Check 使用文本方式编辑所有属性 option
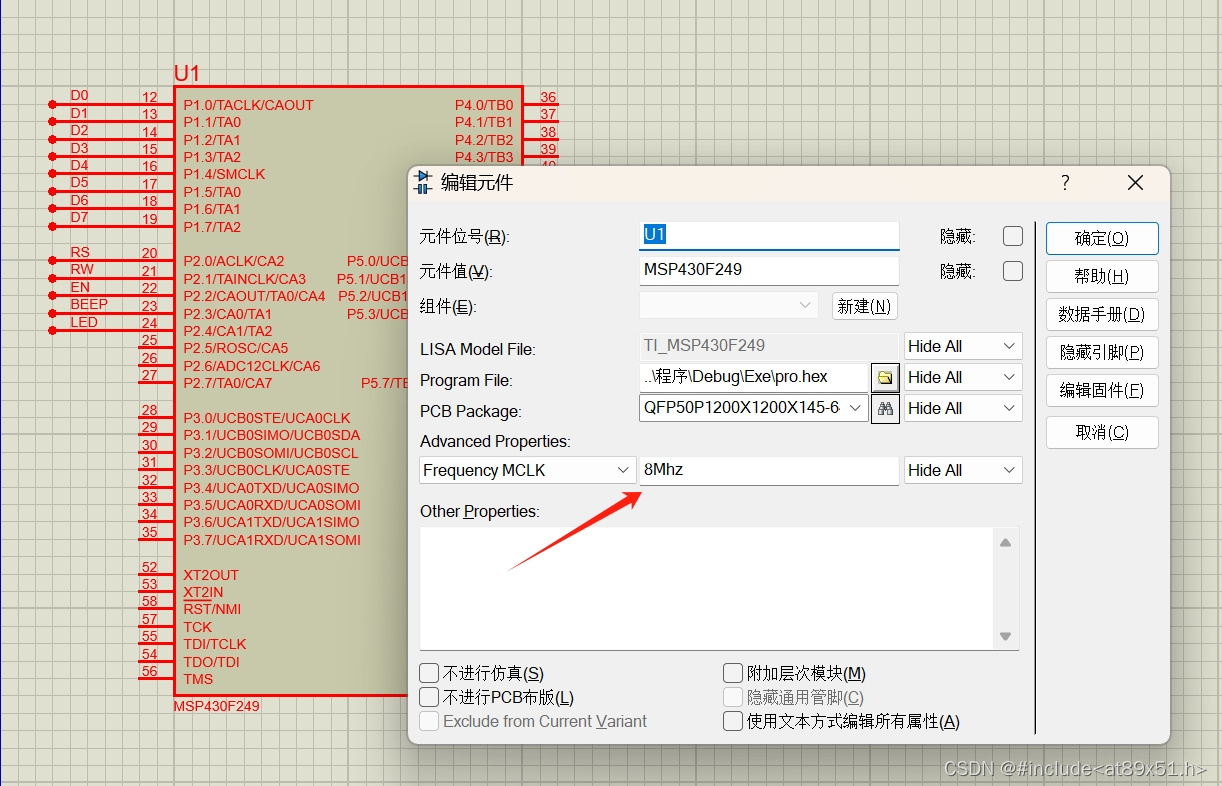Viewport: 1222px width, 786px height. click(x=732, y=721)
